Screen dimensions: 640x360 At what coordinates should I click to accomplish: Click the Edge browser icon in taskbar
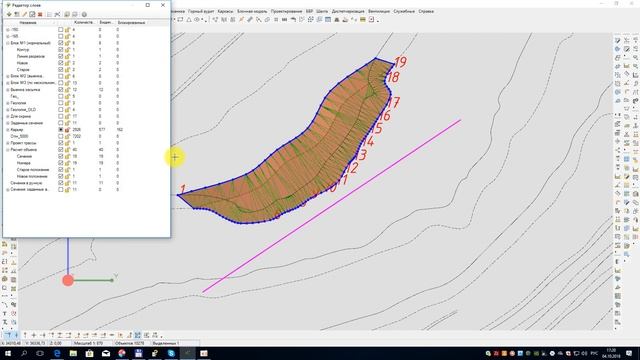coord(57,353)
